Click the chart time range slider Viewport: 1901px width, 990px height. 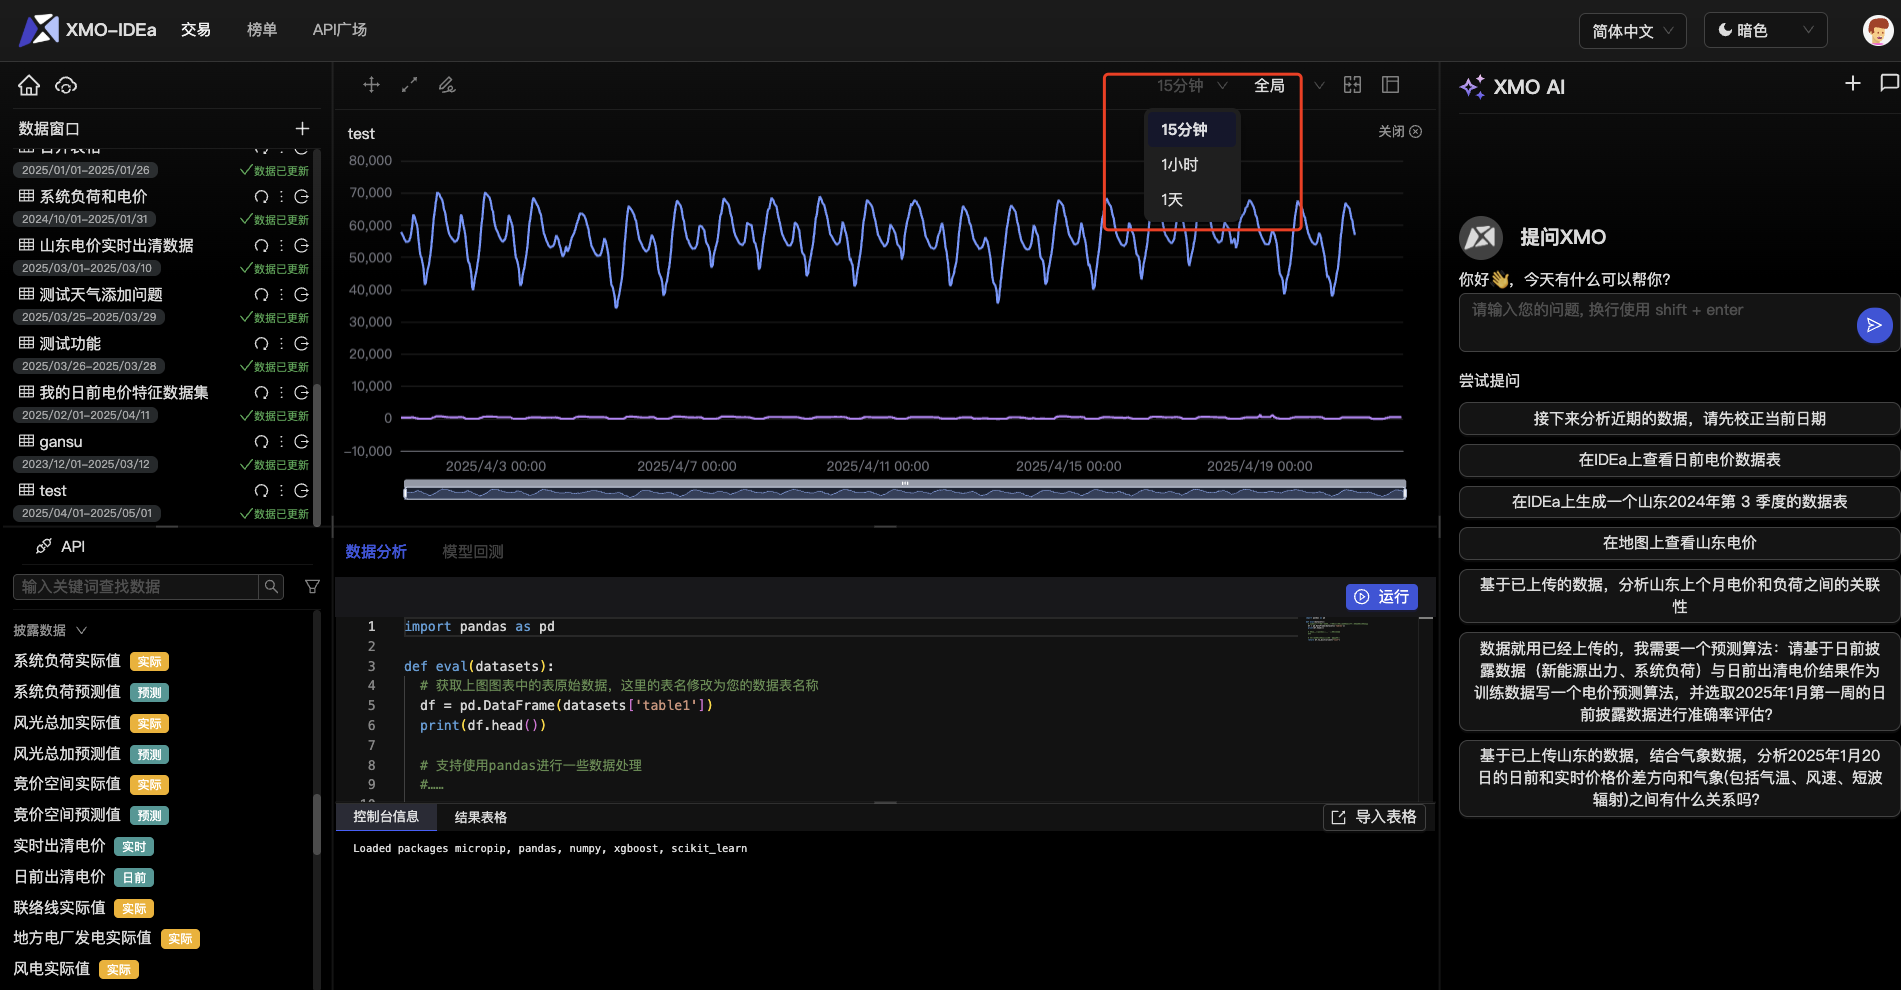click(905, 490)
